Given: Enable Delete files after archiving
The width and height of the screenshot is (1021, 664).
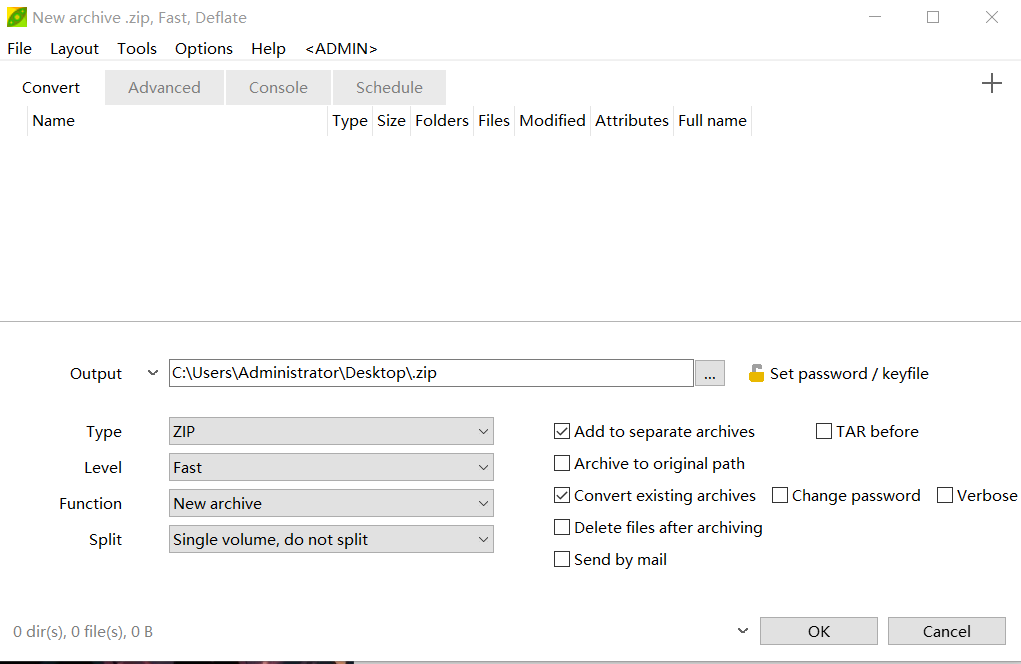Looking at the screenshot, I should [x=562, y=528].
